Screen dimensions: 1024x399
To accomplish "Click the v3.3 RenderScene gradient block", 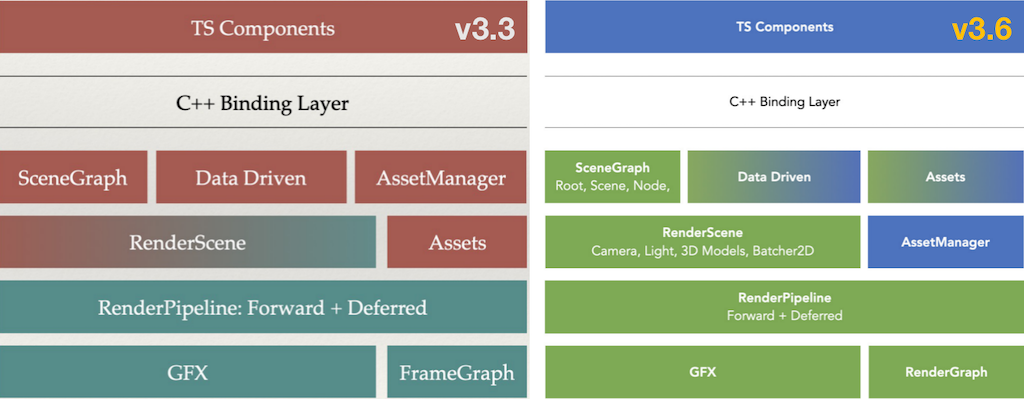I will (187, 242).
